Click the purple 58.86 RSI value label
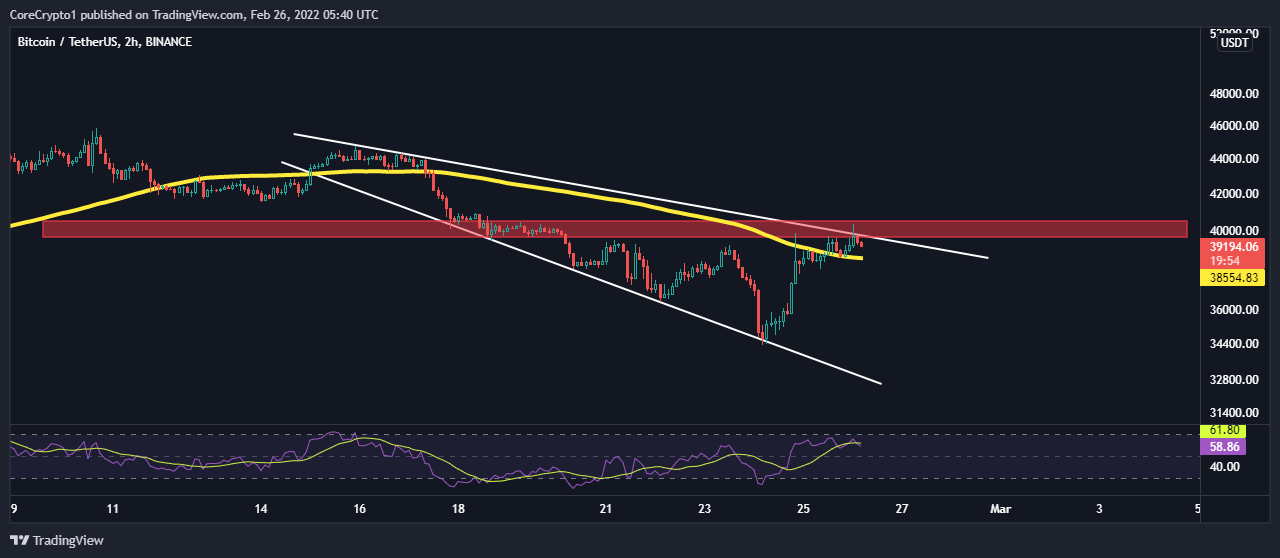 (x=1225, y=447)
